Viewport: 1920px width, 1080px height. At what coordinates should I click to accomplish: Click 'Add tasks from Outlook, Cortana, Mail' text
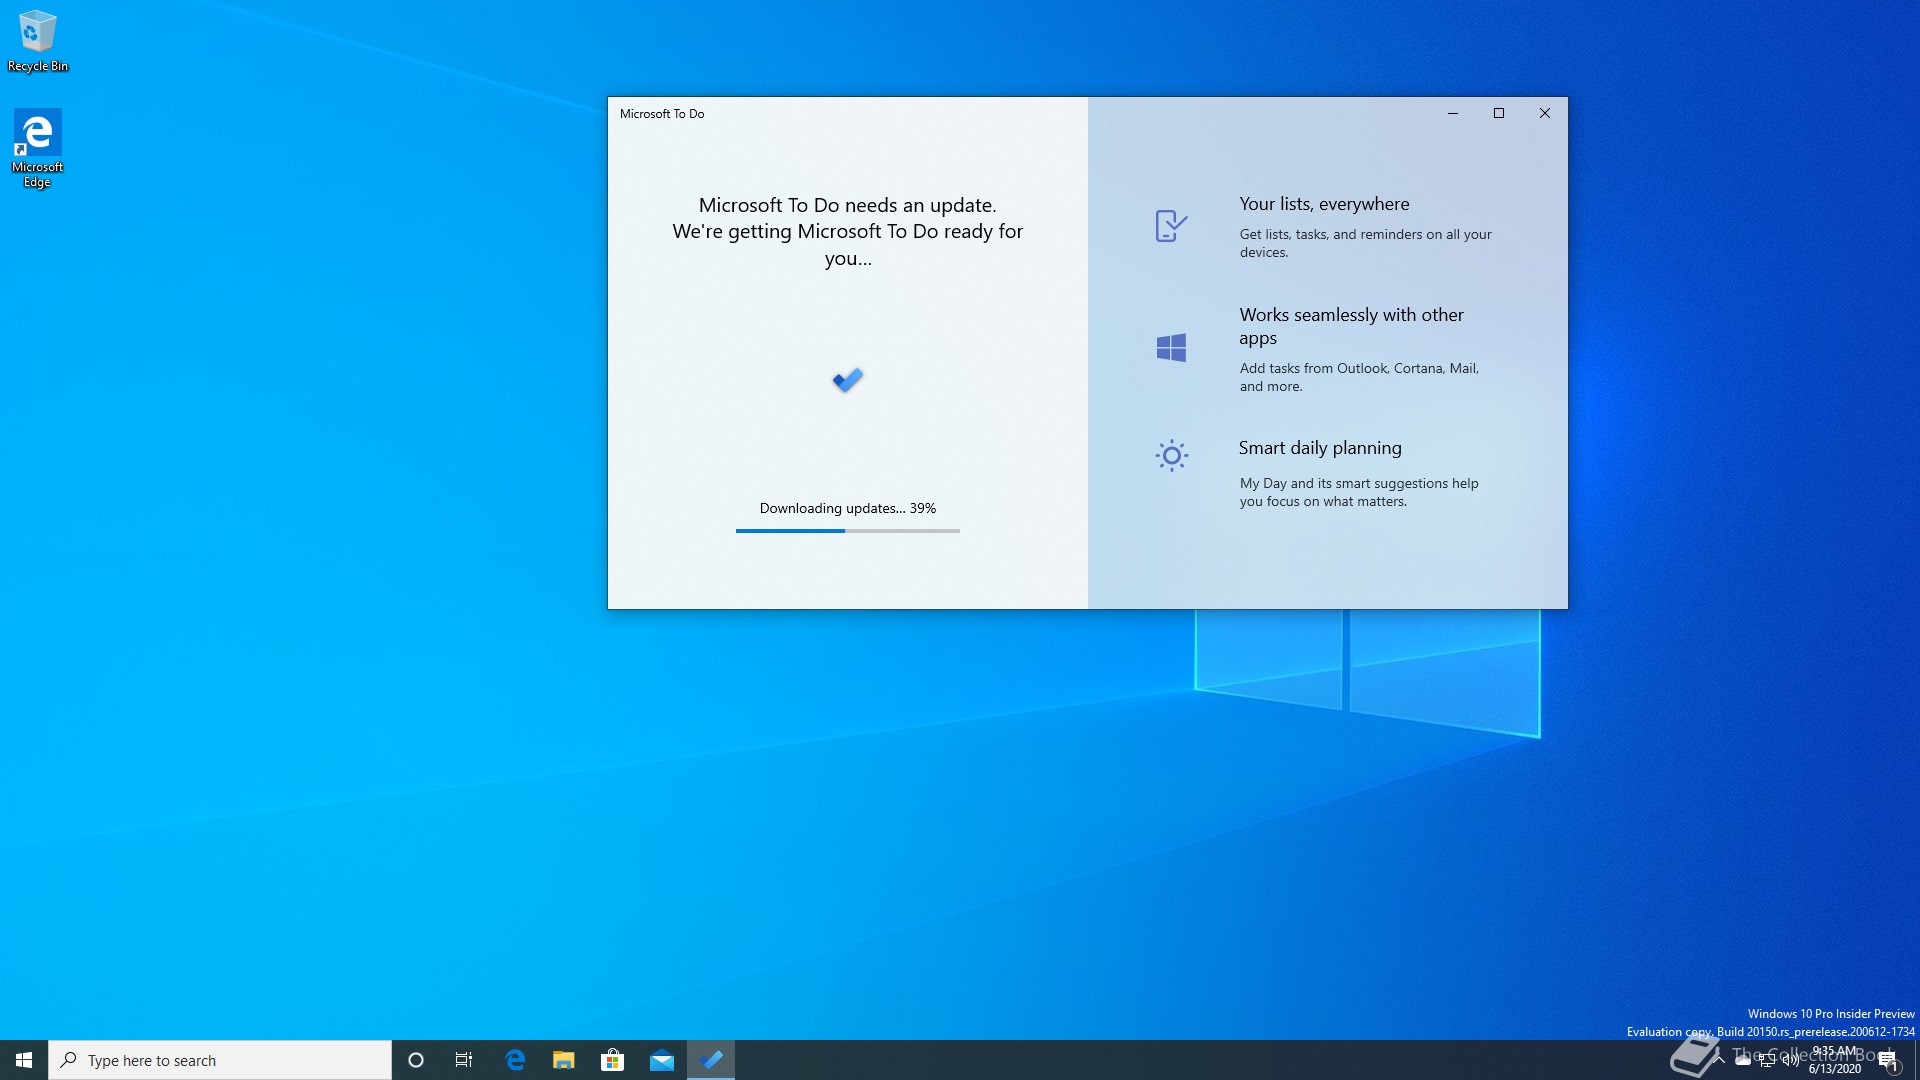(1359, 377)
